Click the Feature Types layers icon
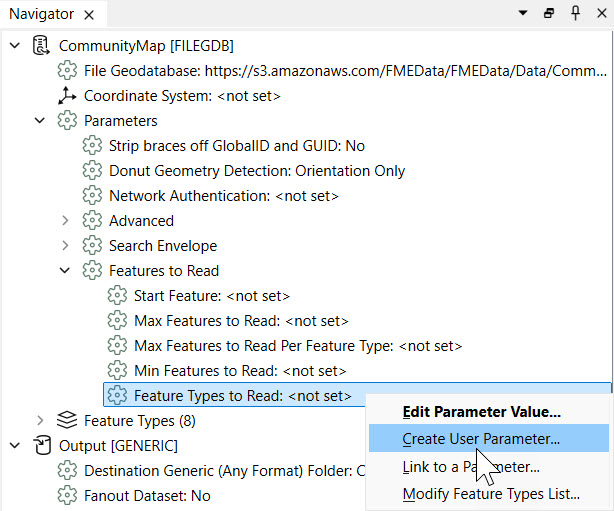The image size is (614, 511). (67, 421)
